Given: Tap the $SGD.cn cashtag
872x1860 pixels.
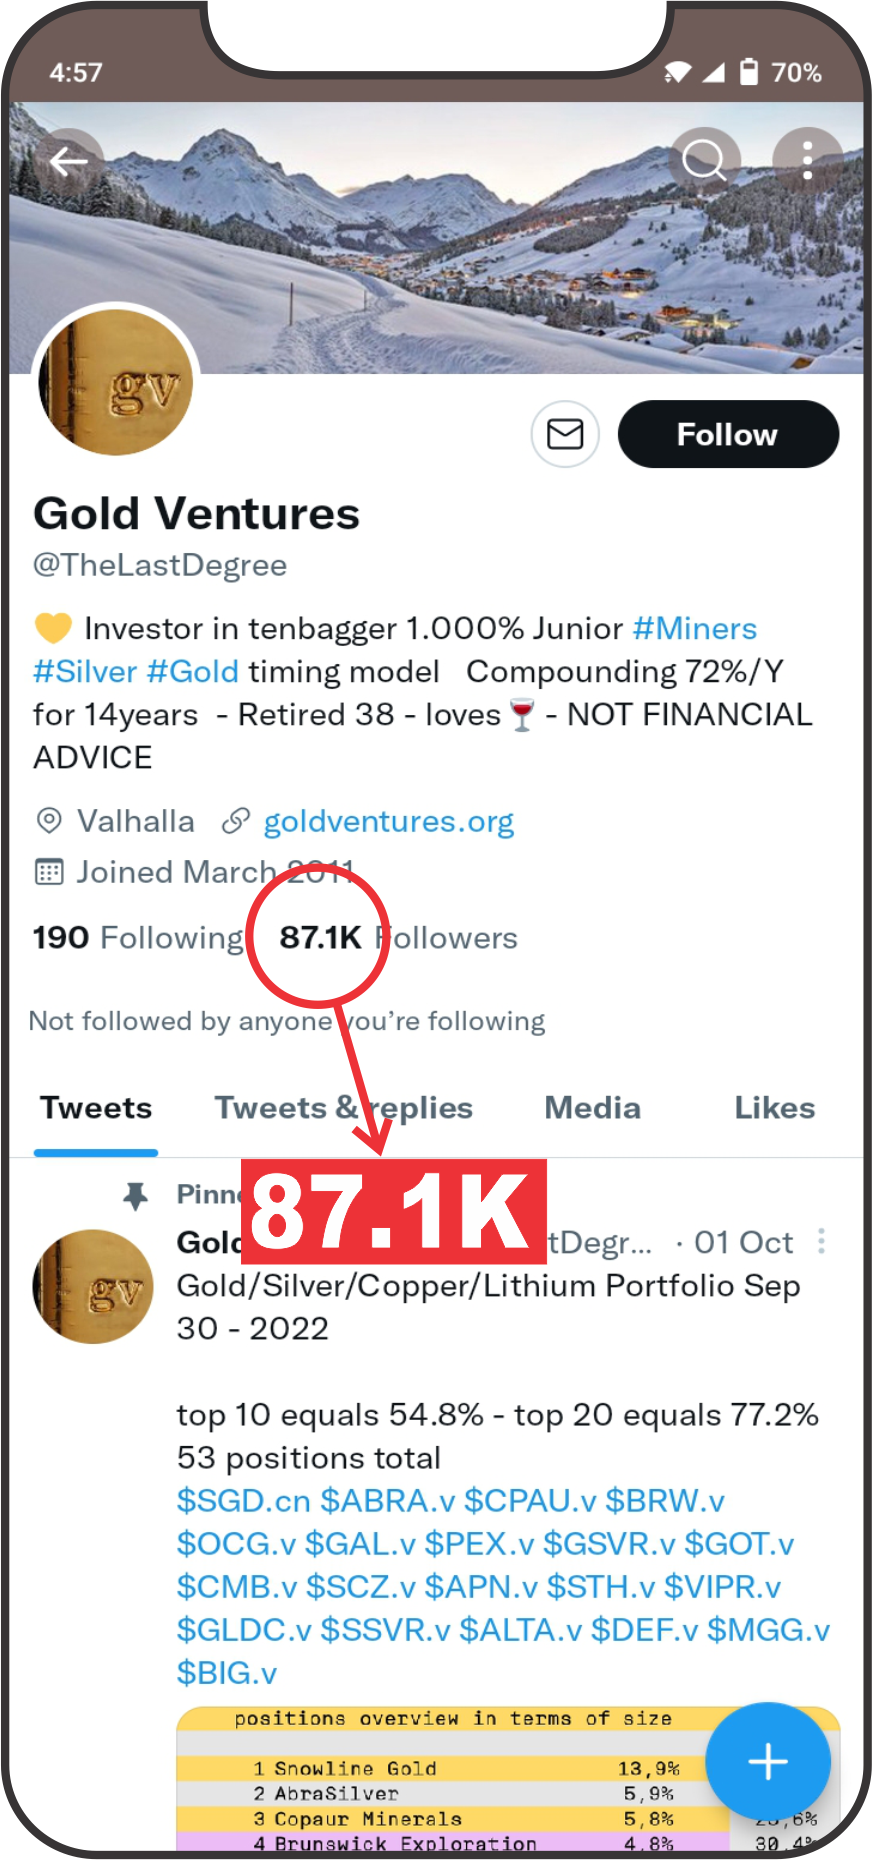Looking at the screenshot, I should coord(243,1501).
